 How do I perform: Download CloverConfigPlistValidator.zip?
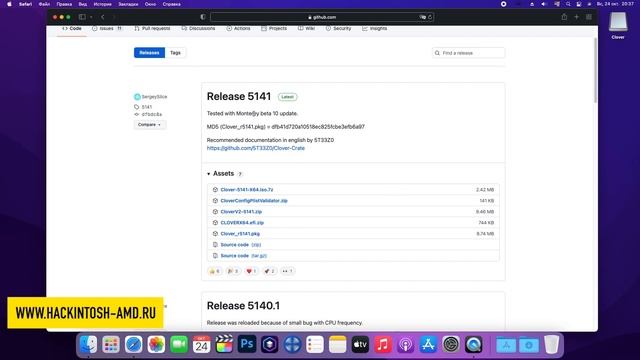(254, 201)
